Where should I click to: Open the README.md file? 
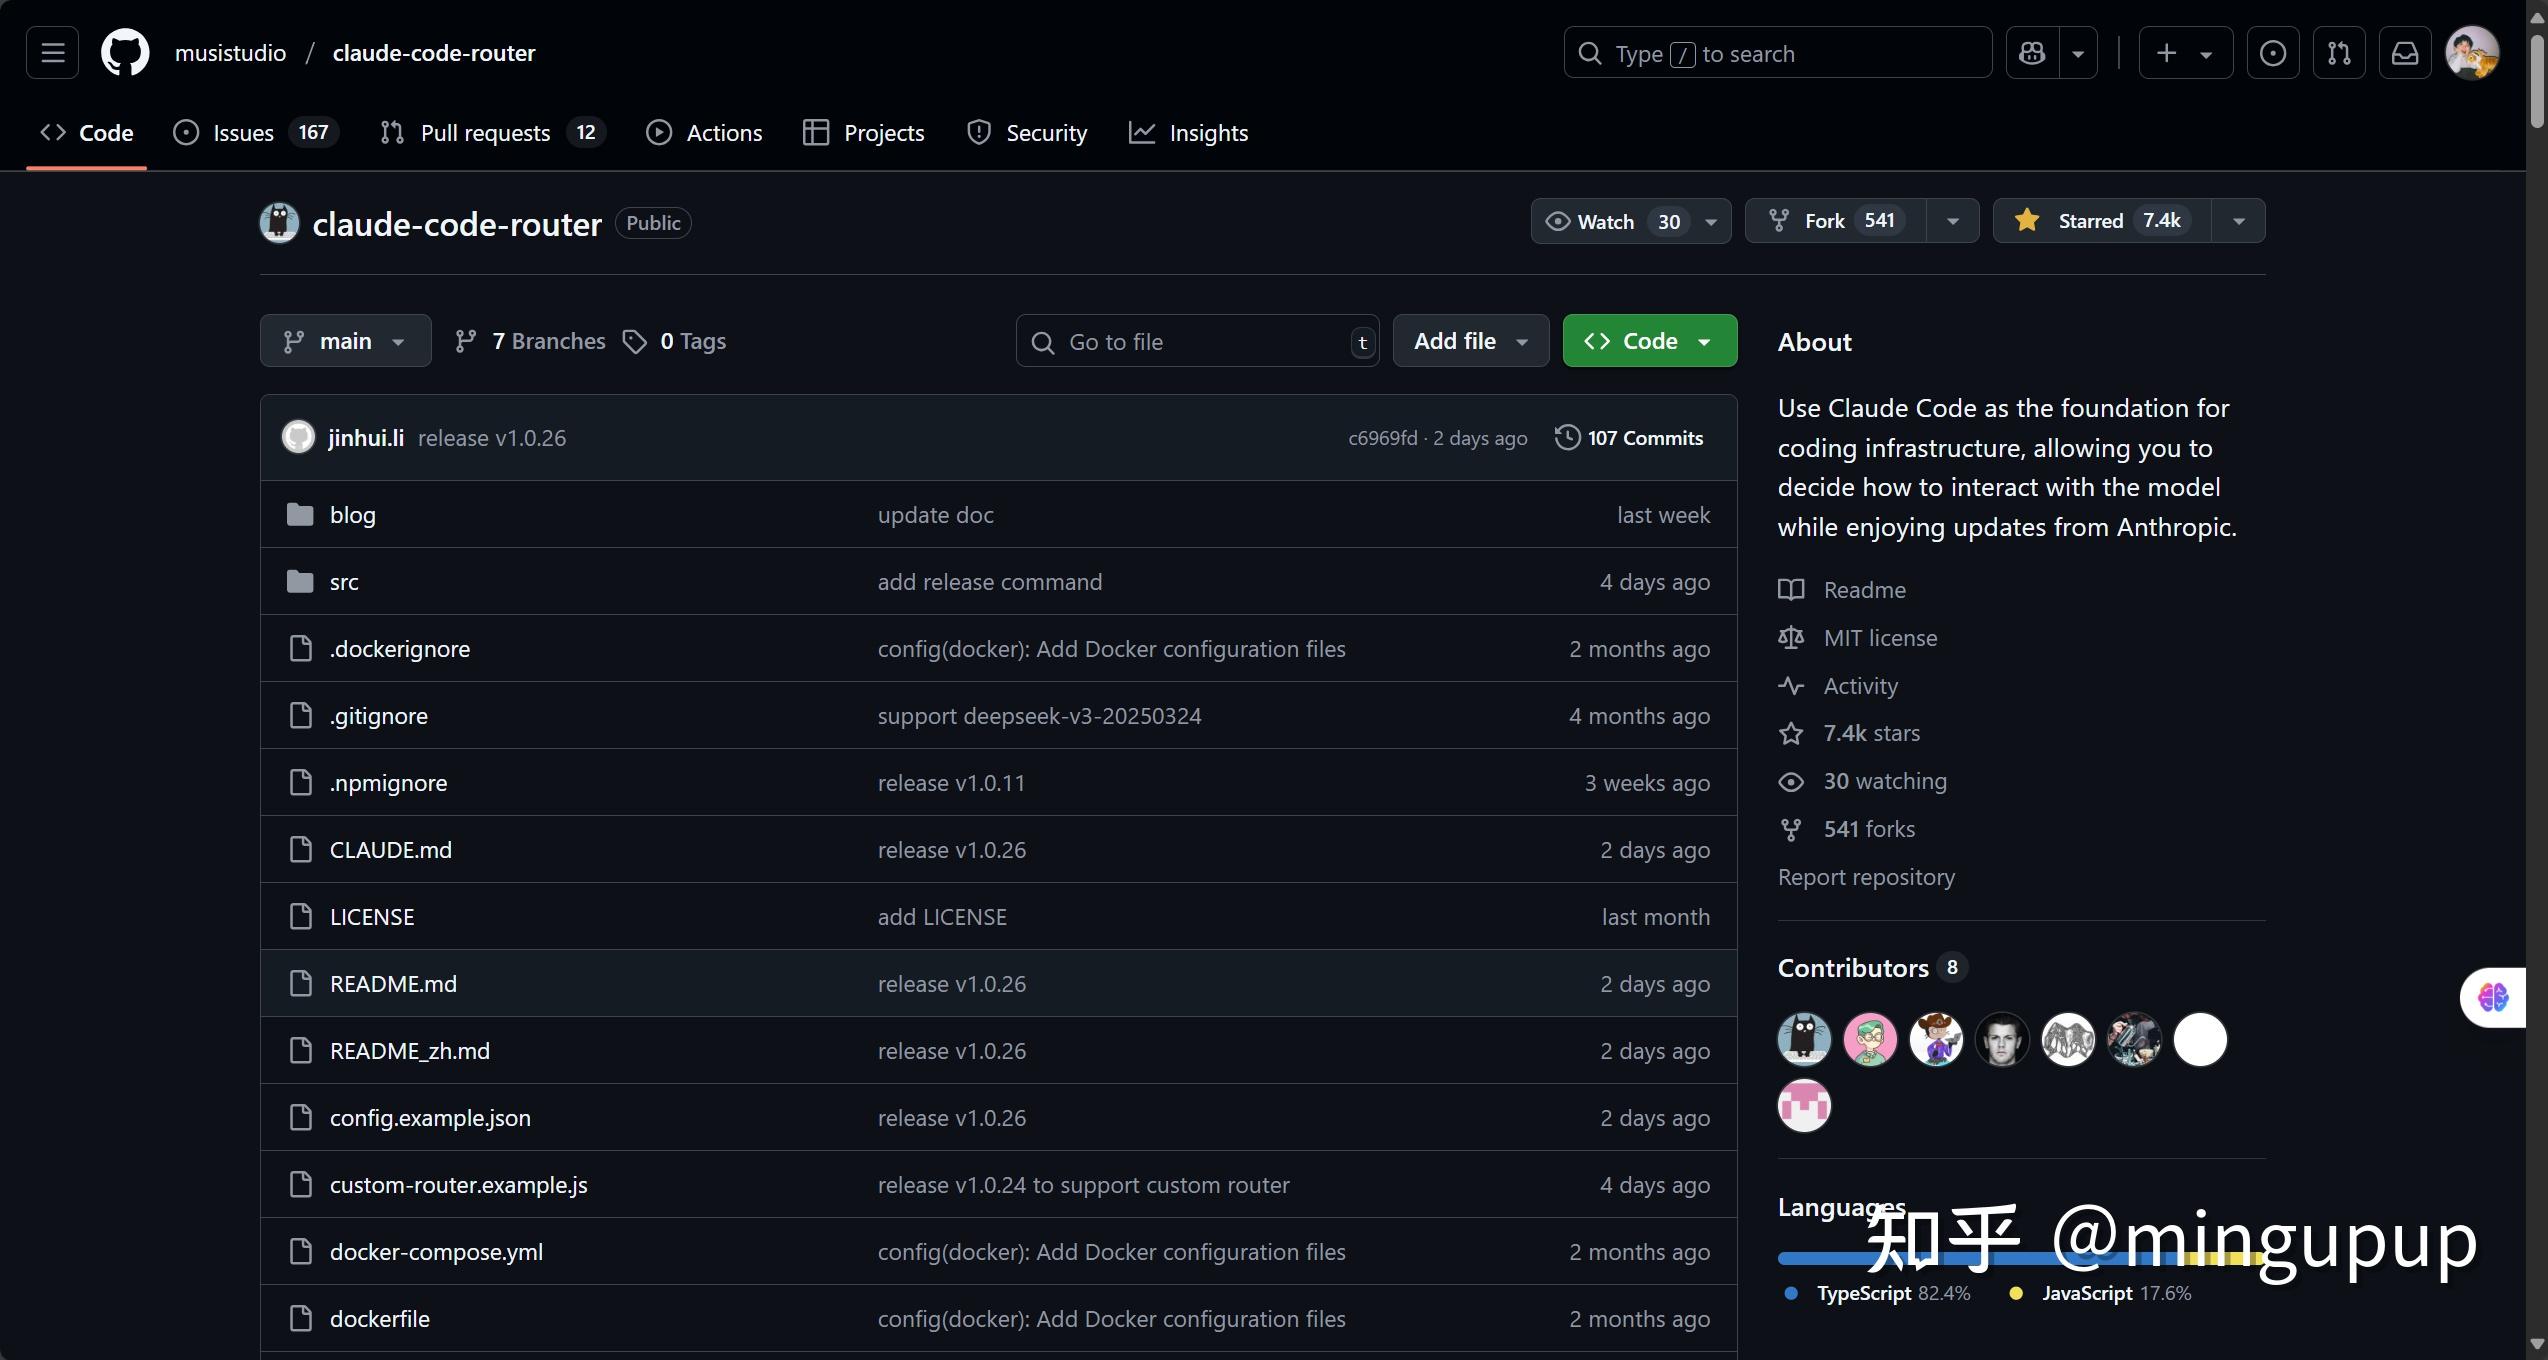tap(393, 984)
